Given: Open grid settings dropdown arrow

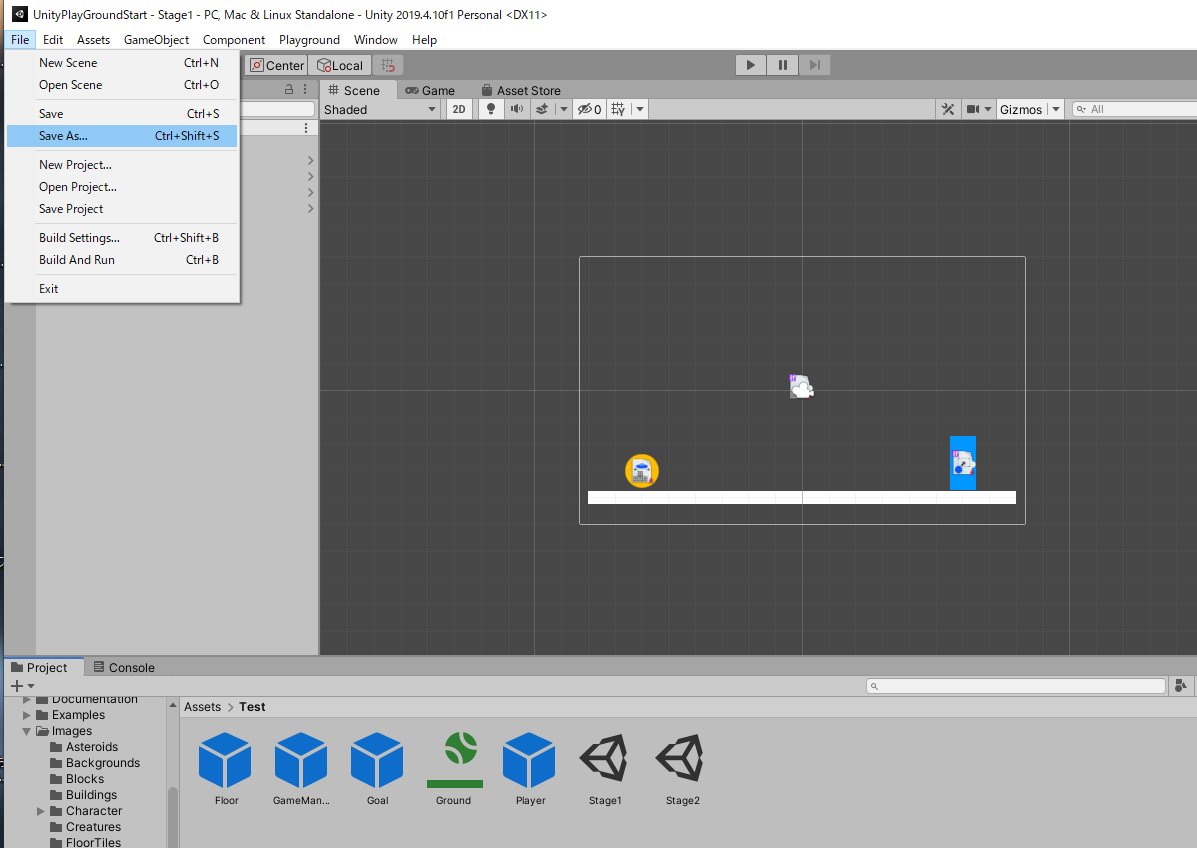Looking at the screenshot, I should coord(640,109).
